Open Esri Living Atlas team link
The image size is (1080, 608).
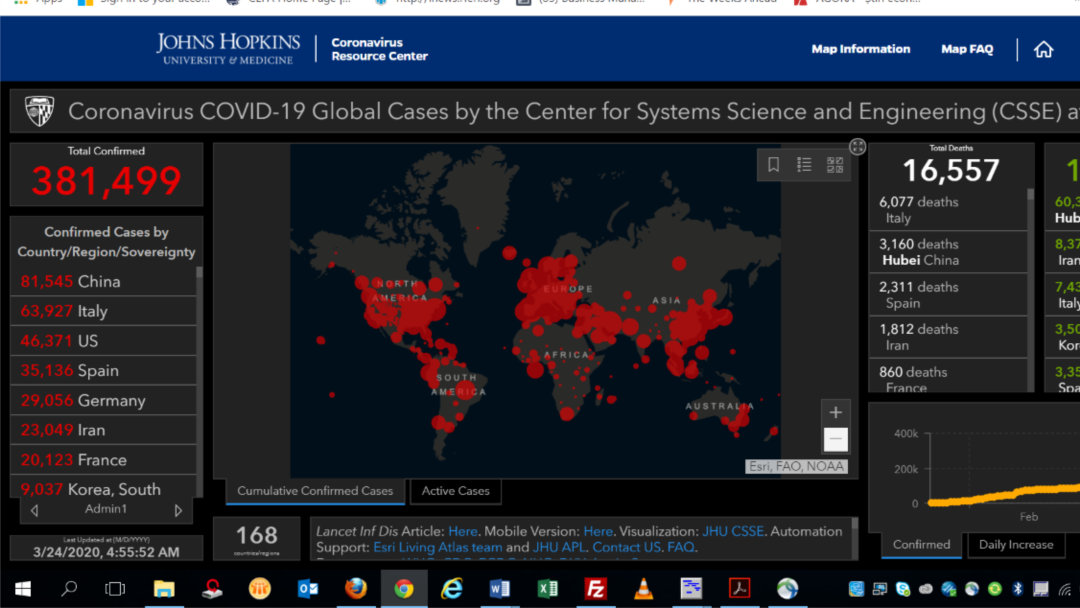(437, 547)
